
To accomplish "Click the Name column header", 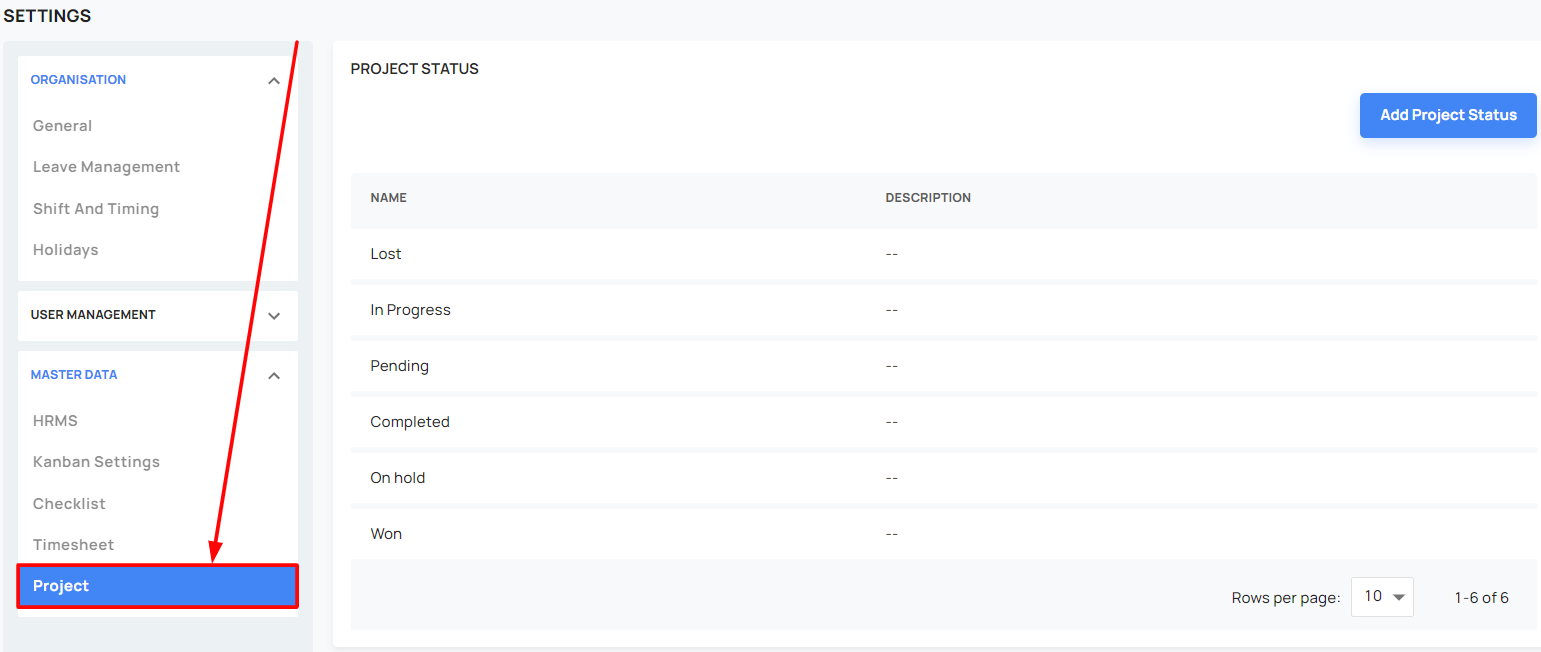I will pos(388,198).
